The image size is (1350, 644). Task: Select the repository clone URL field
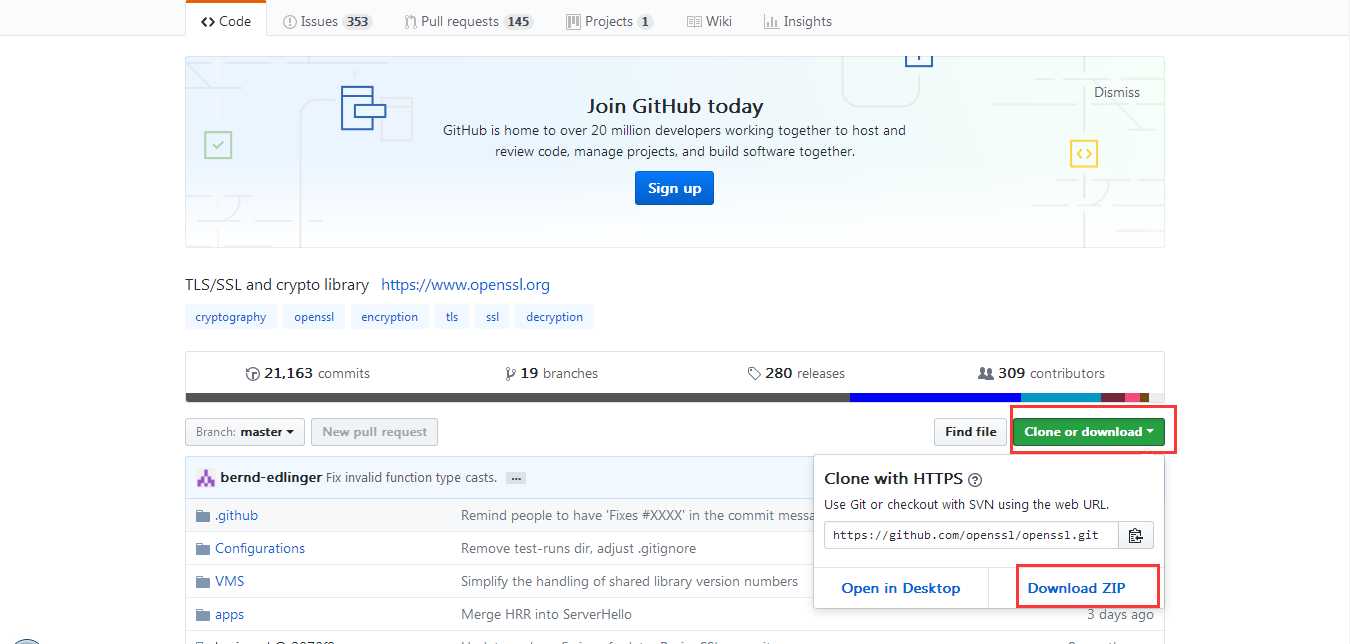[x=970, y=535]
